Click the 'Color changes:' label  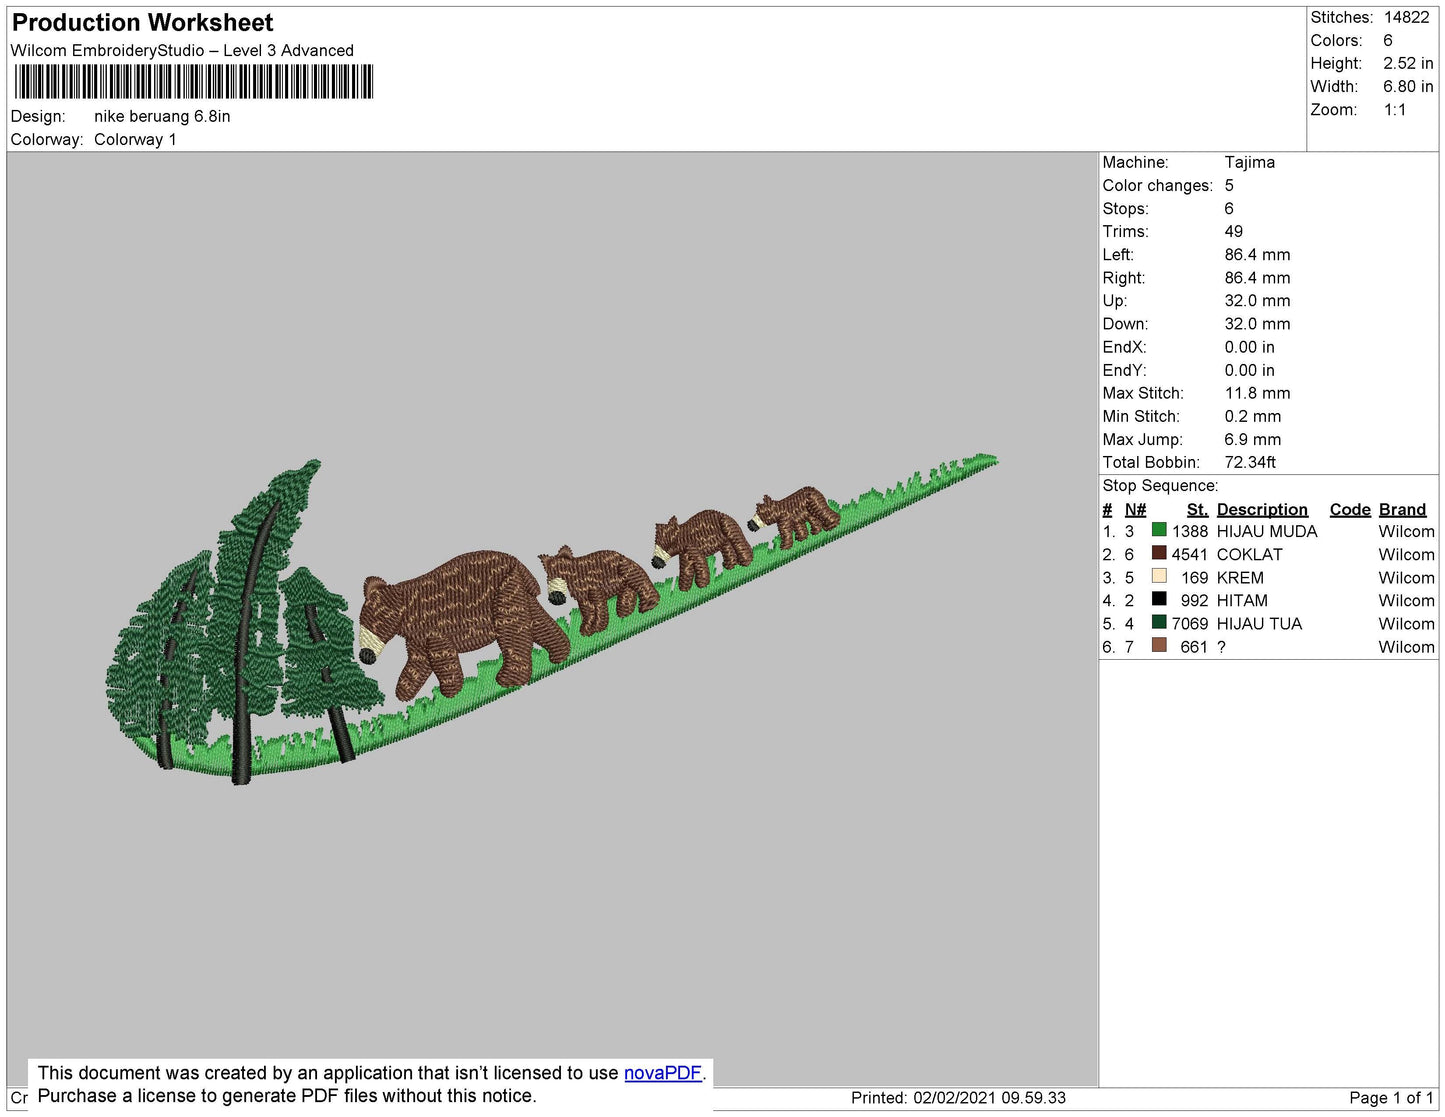point(1157,185)
